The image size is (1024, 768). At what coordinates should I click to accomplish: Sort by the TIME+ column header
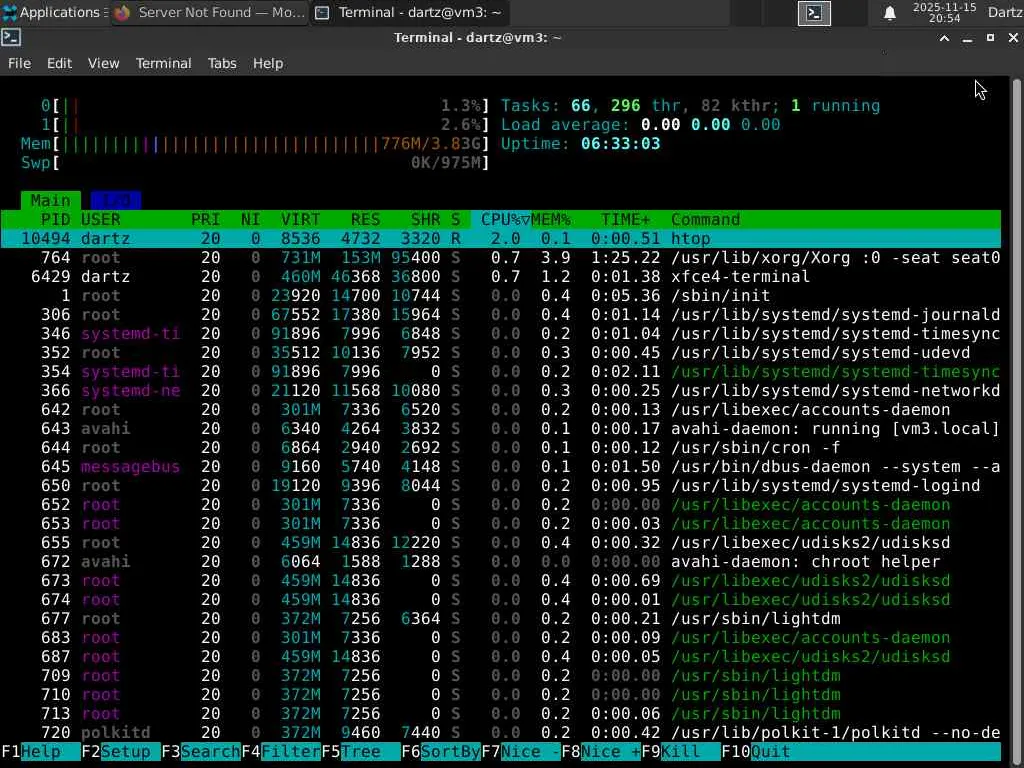(626, 219)
